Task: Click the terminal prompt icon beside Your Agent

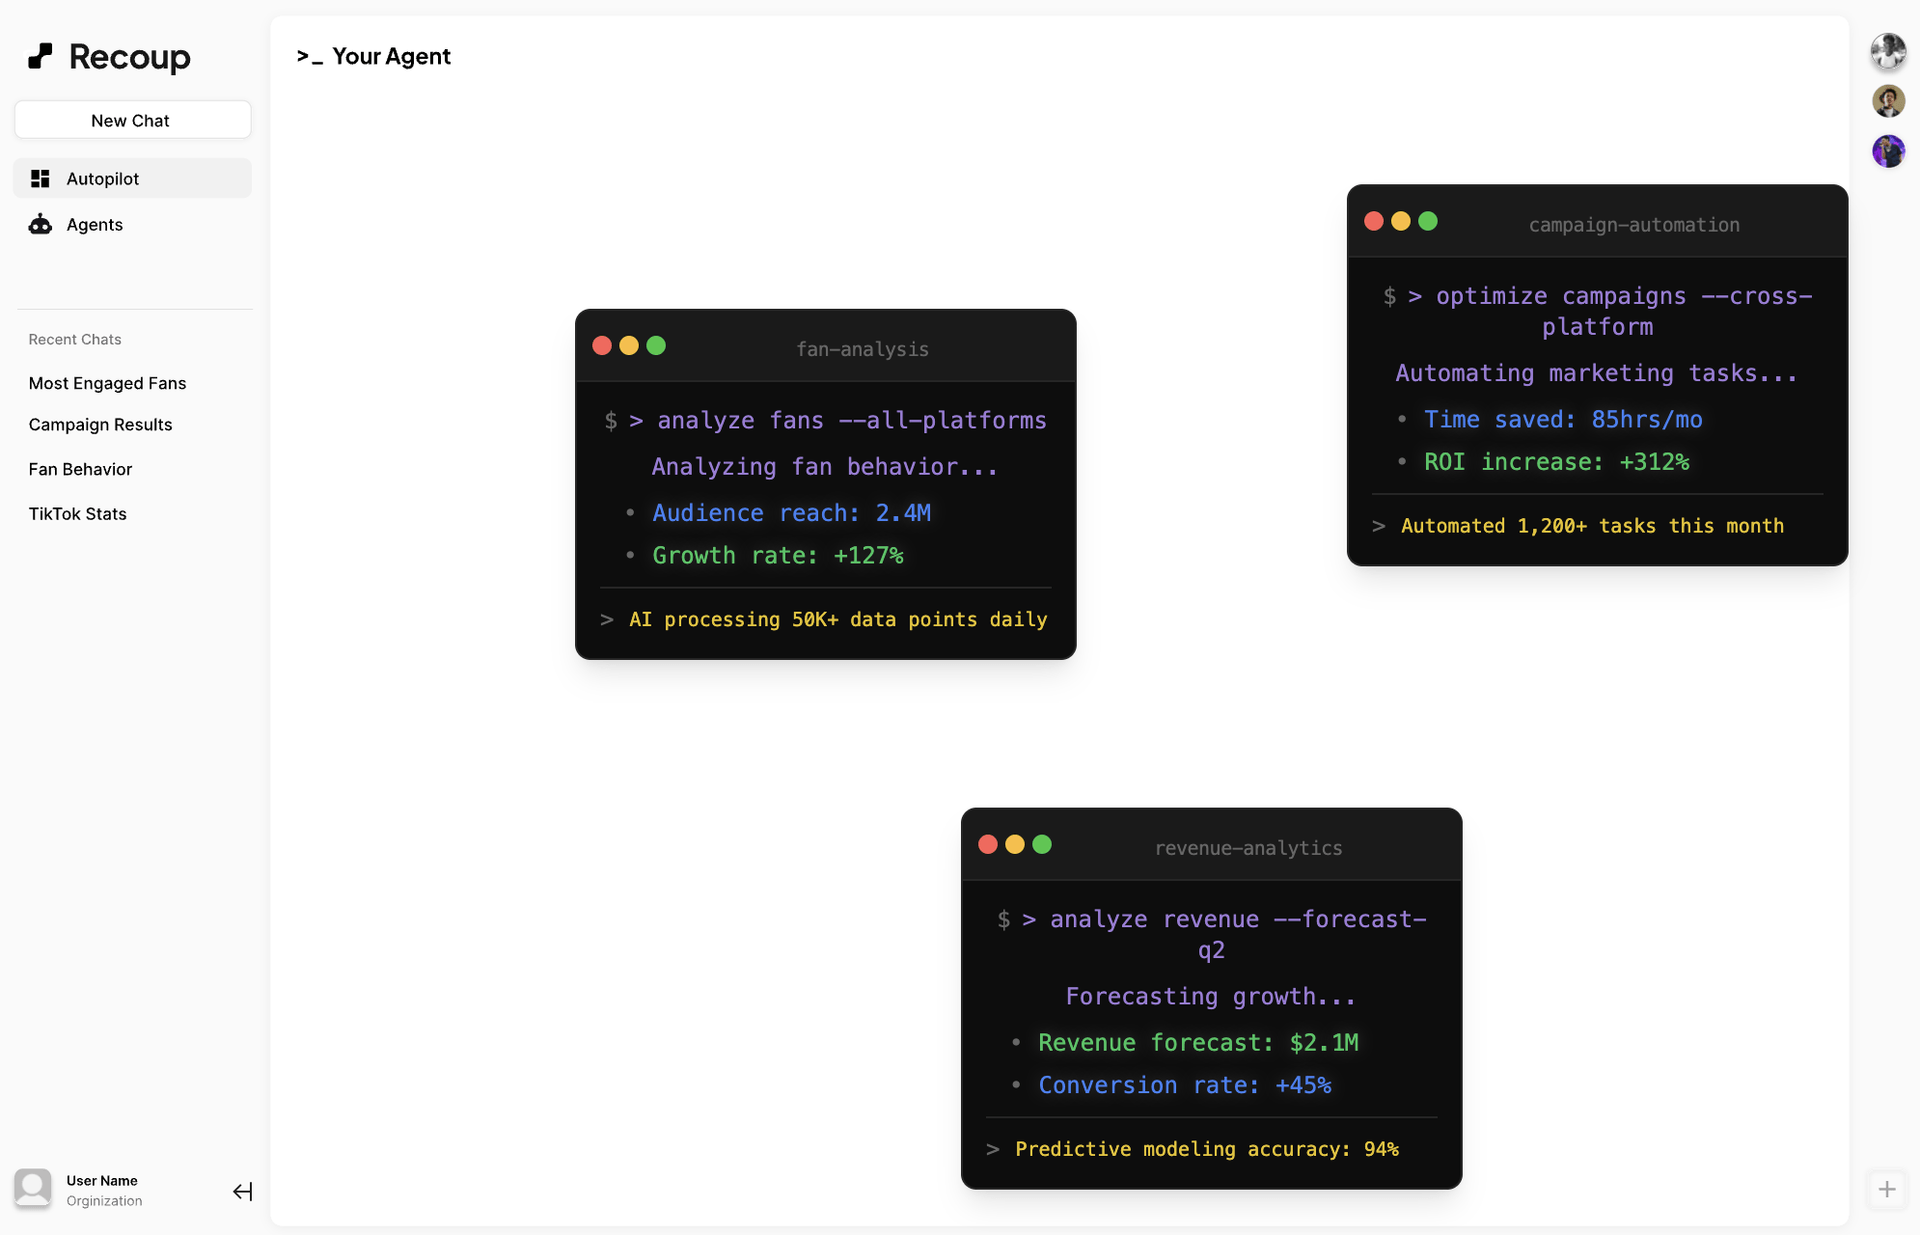Action: coord(309,57)
